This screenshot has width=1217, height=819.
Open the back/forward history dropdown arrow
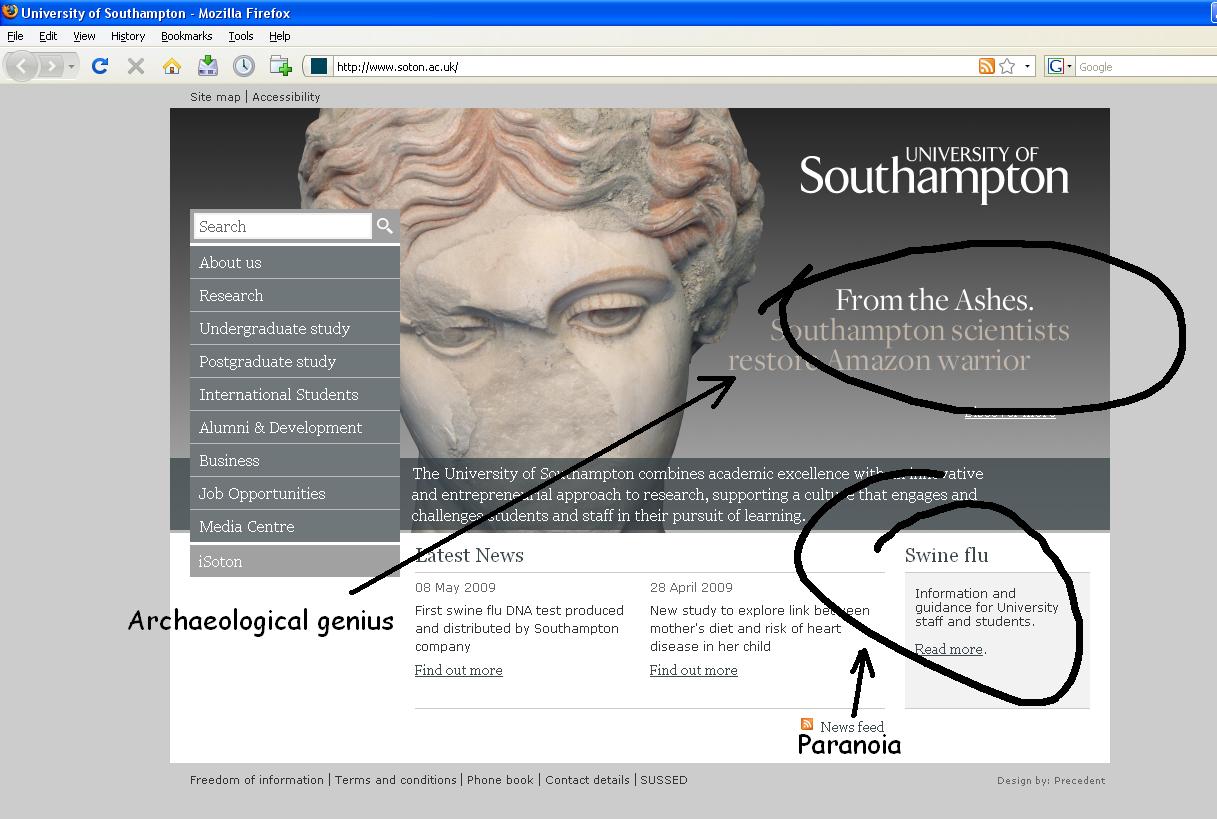(71, 67)
